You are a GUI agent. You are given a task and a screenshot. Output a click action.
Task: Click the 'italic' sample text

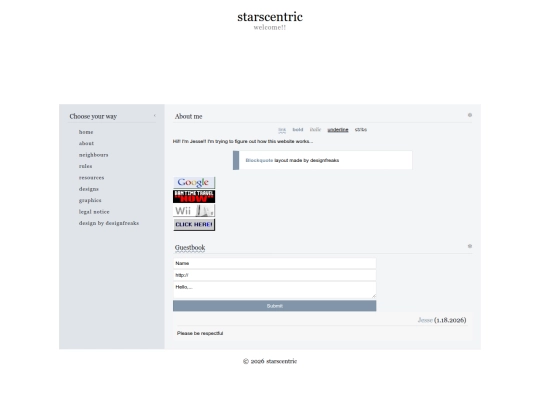point(315,130)
